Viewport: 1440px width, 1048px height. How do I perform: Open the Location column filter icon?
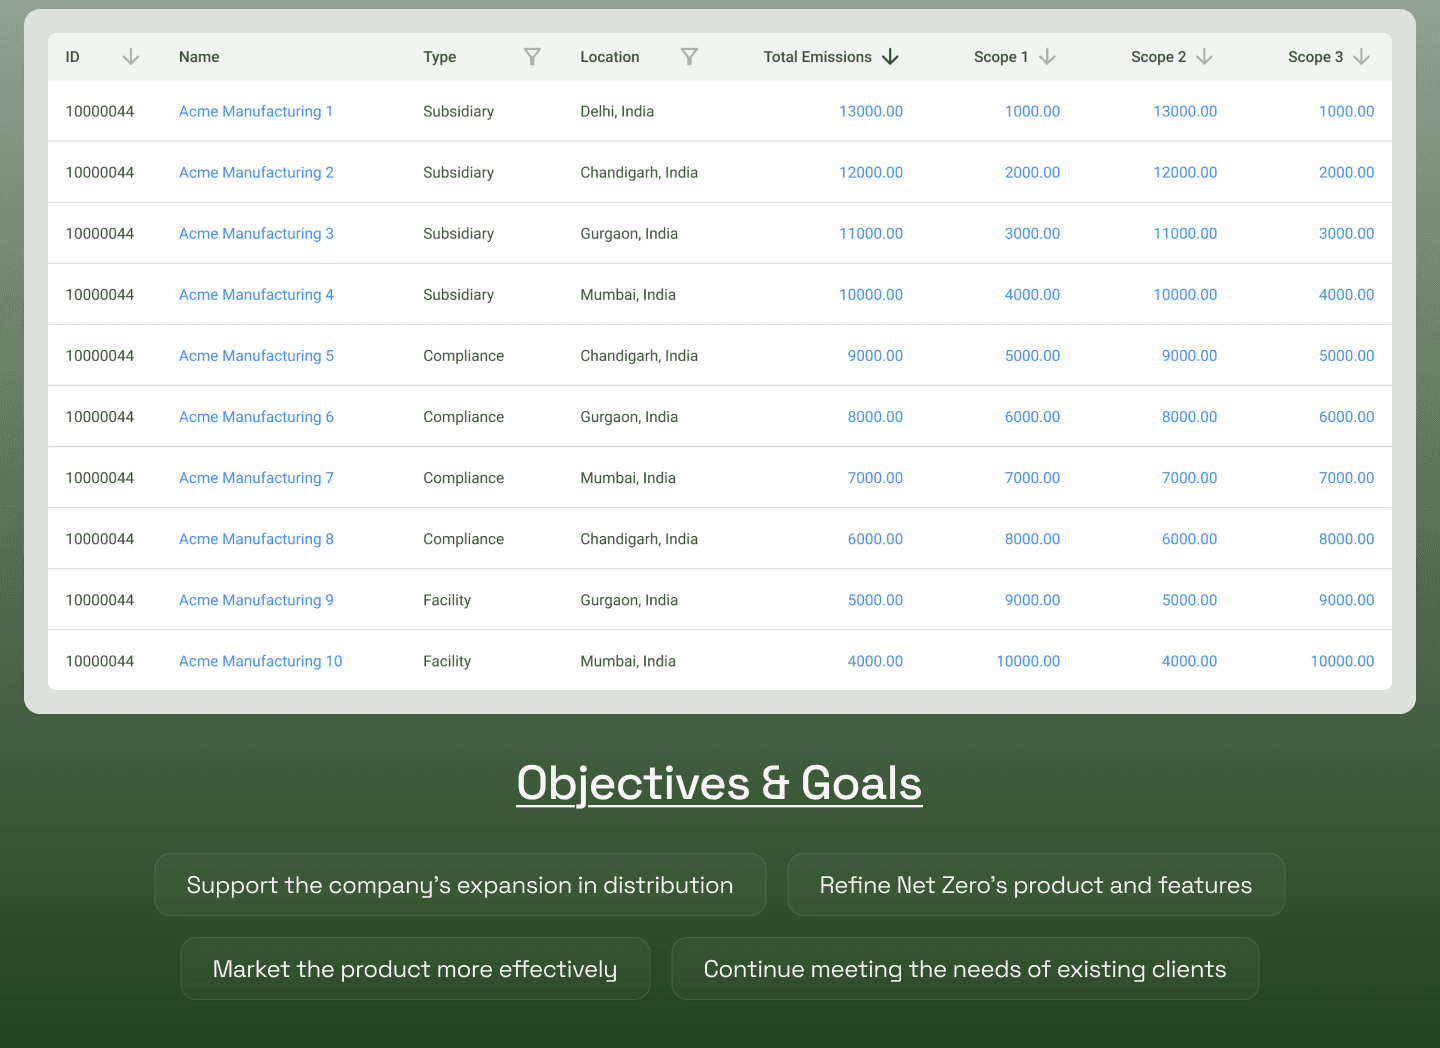point(689,57)
